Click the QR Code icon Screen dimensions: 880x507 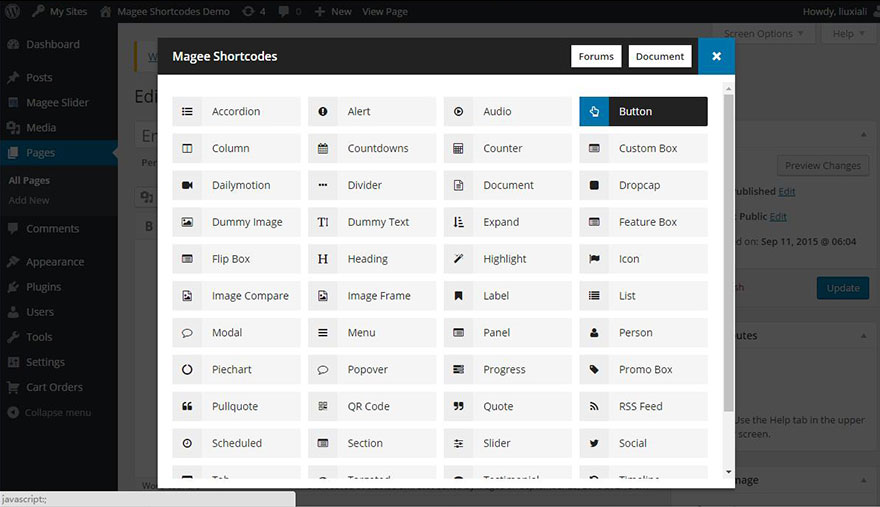323,407
